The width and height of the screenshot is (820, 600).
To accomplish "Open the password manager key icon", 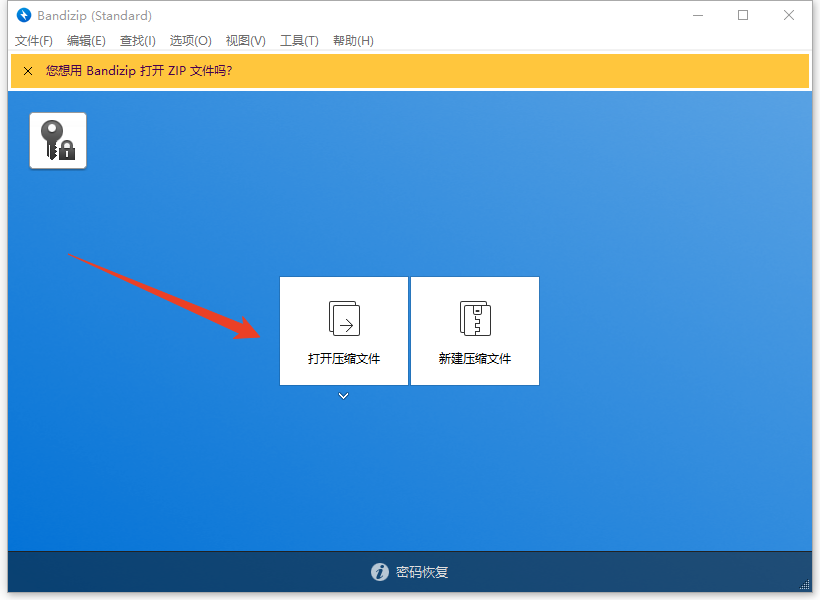I will tap(58, 141).
